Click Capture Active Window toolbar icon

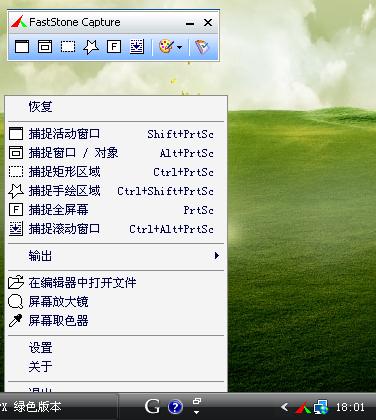click(x=22, y=47)
